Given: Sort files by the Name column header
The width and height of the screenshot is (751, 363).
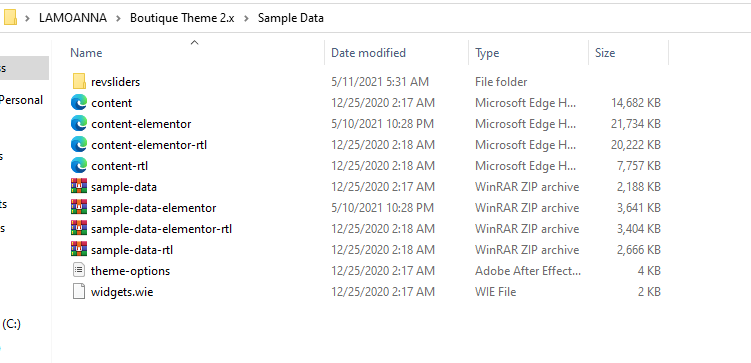Looking at the screenshot, I should tap(86, 53).
